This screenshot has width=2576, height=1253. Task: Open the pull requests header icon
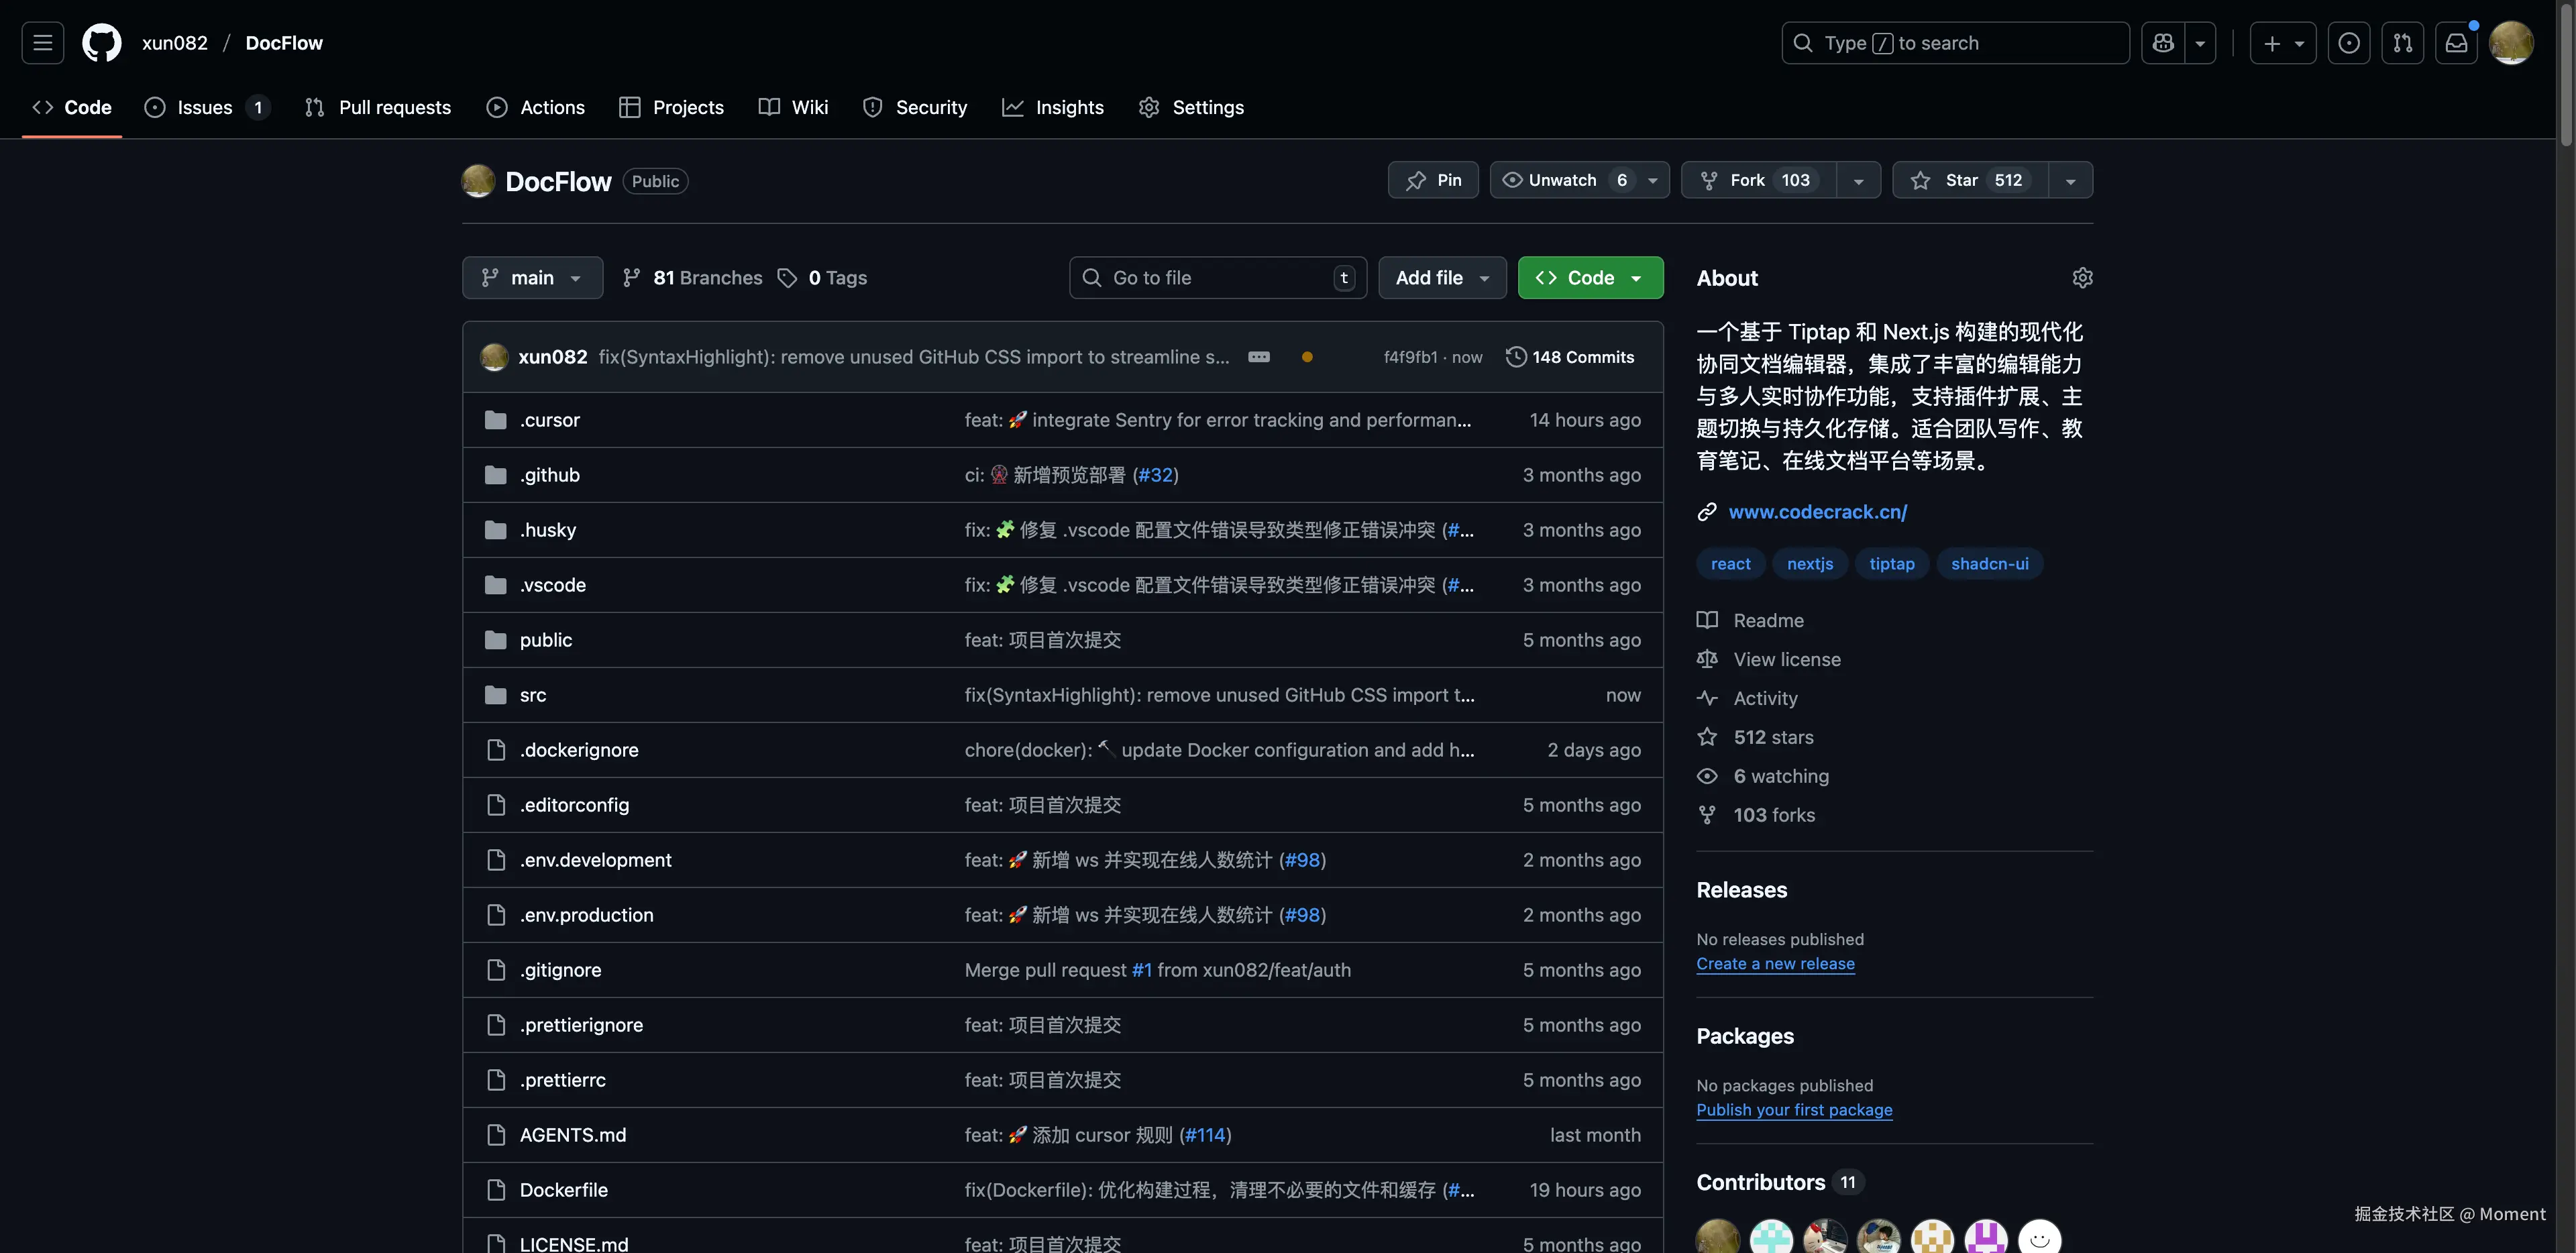pyautogui.click(x=2402, y=43)
